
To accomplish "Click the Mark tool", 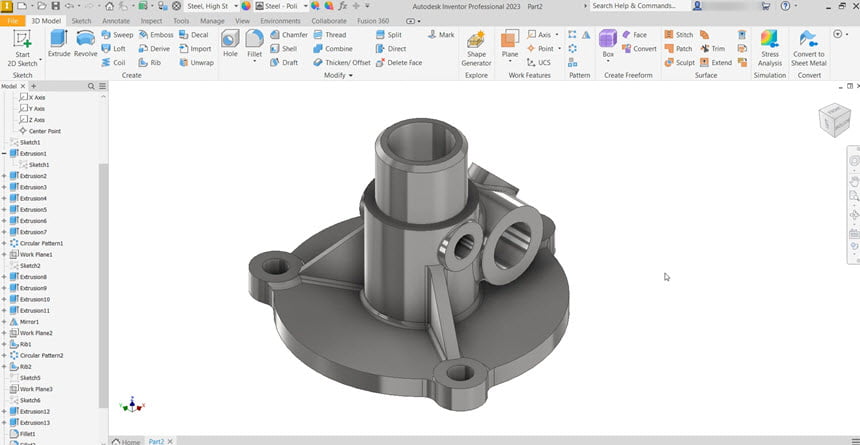I will [441, 35].
